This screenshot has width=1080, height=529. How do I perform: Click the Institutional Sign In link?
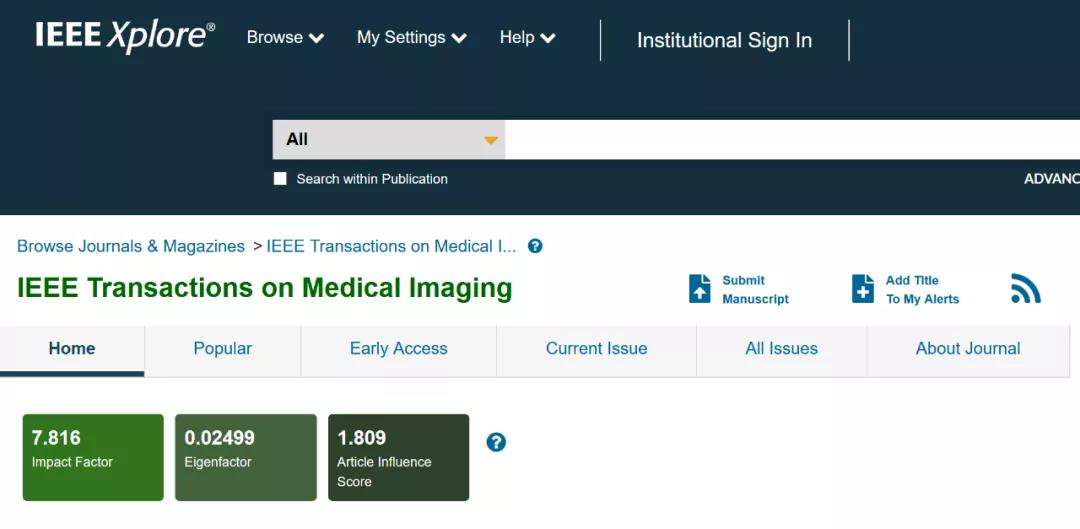coord(725,41)
